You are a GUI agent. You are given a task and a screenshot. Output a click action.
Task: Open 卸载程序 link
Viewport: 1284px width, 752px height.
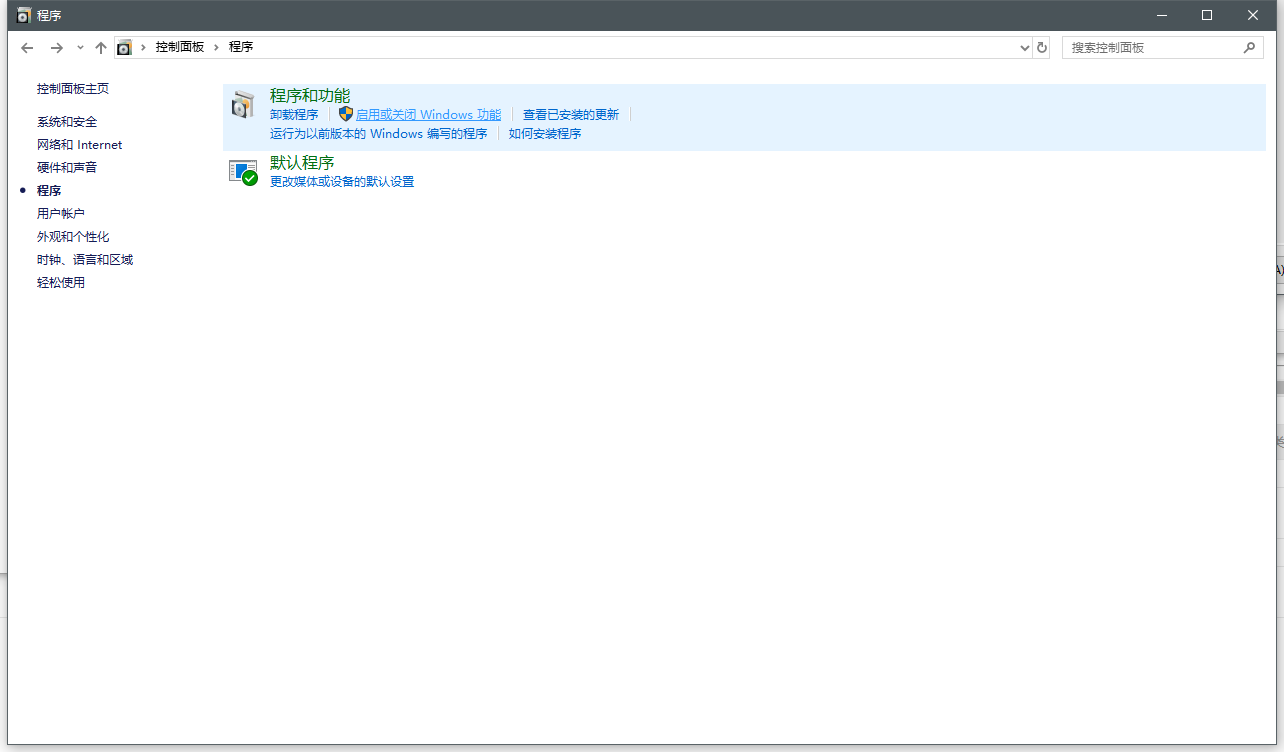(x=294, y=115)
